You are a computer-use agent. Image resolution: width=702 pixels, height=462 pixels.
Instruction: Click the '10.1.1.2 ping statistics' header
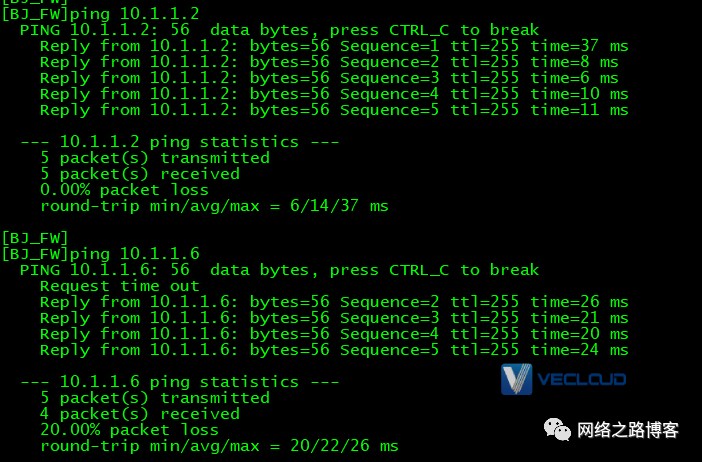[x=180, y=142]
